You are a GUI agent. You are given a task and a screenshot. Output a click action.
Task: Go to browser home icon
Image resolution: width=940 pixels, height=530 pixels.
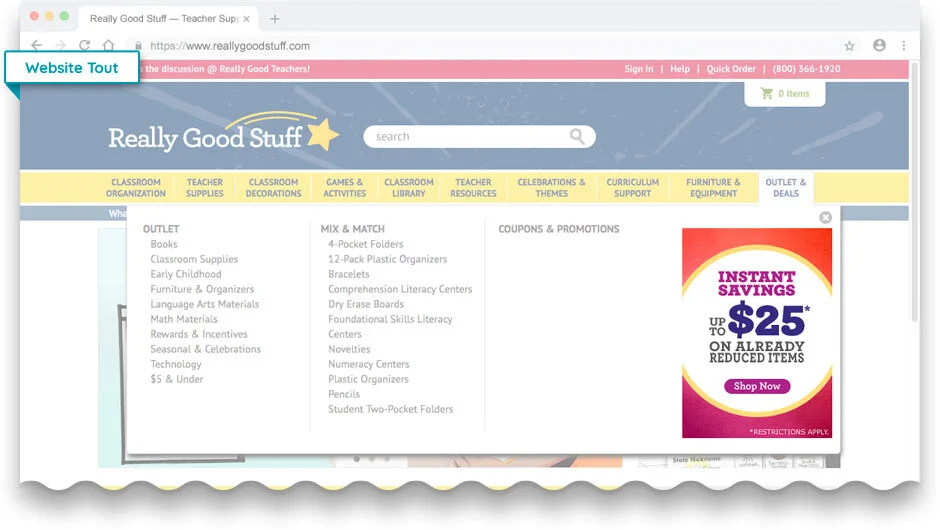coord(109,46)
